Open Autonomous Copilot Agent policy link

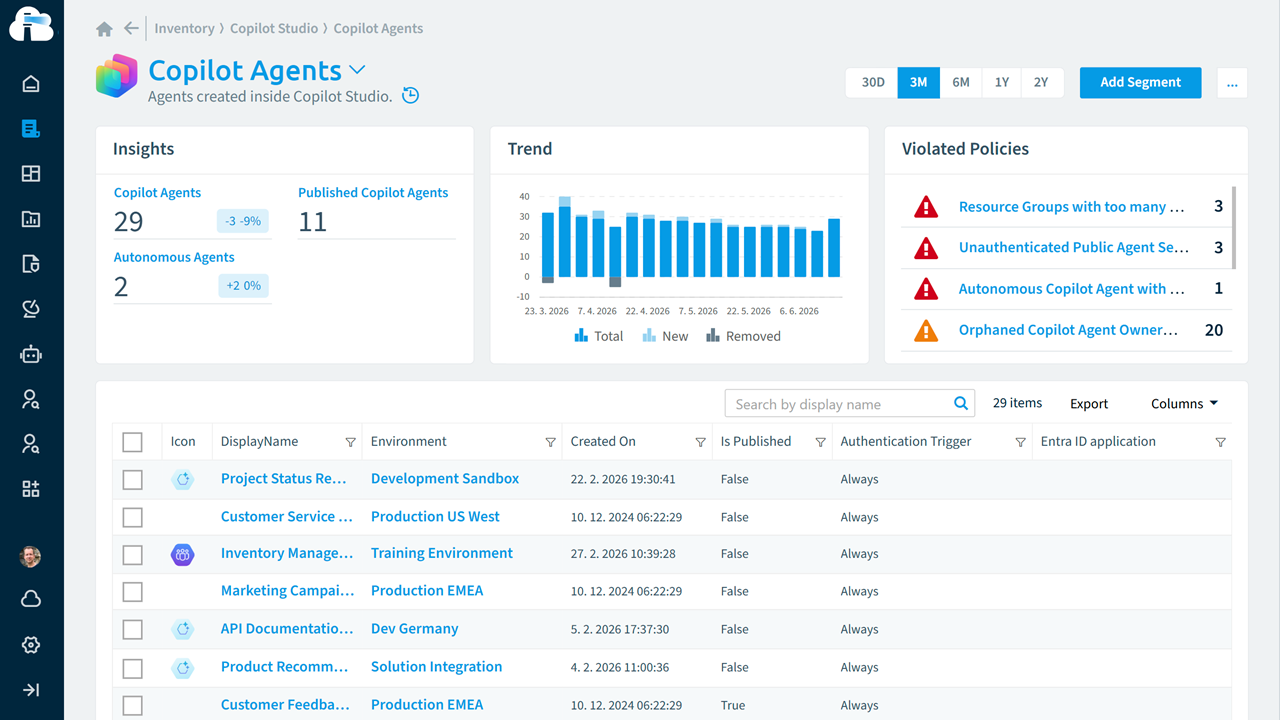(1071, 289)
